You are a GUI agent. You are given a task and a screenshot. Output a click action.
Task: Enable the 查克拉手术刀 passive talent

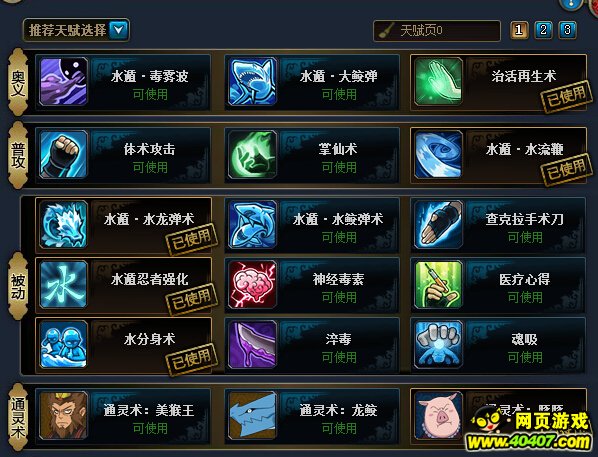coord(498,225)
